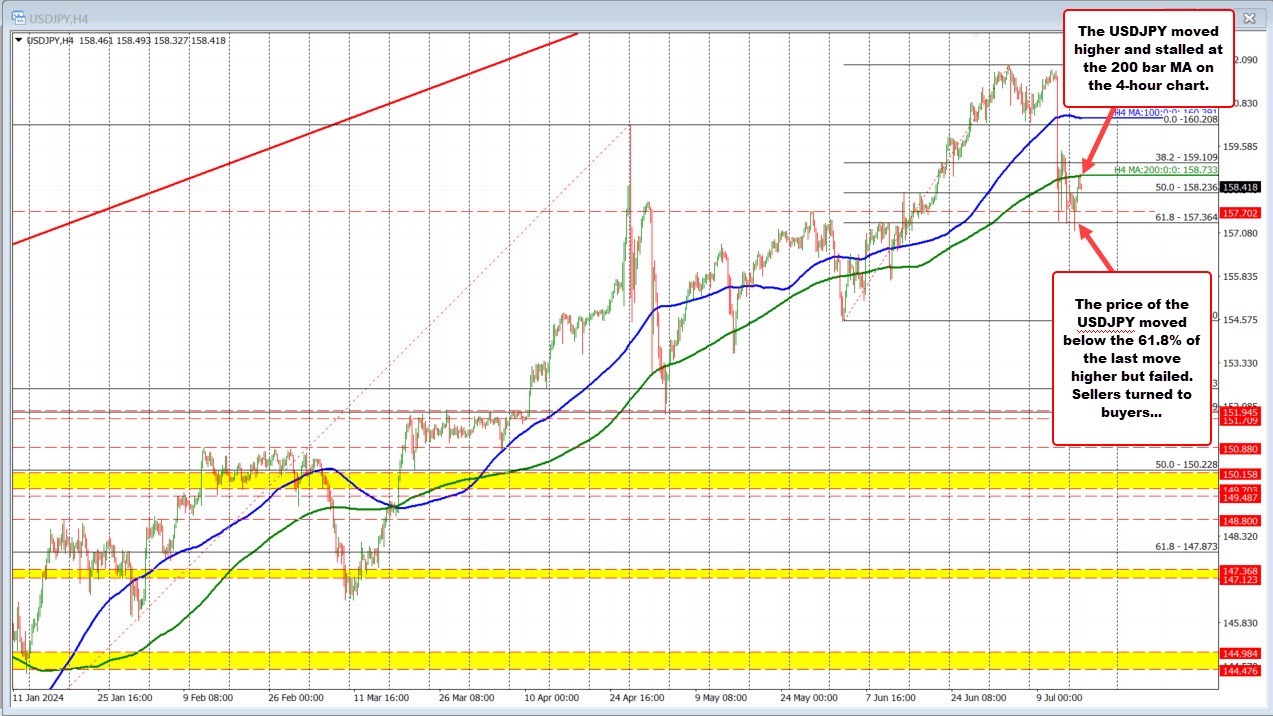Select the current price tag 158.418
The image size is (1273, 716).
(1240, 187)
